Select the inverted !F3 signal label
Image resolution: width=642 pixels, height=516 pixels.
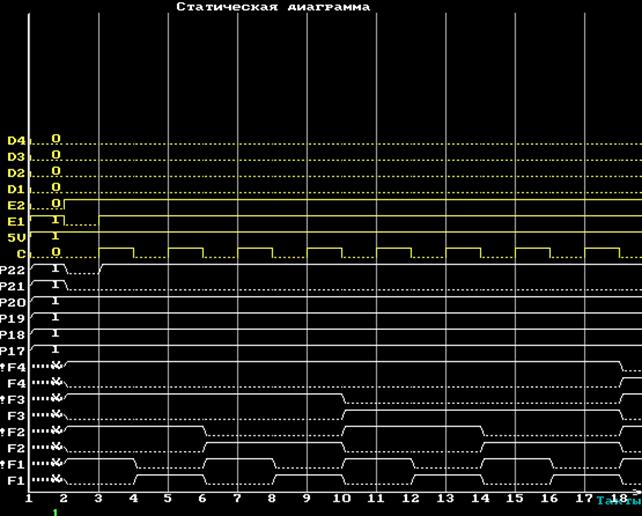[13, 400]
